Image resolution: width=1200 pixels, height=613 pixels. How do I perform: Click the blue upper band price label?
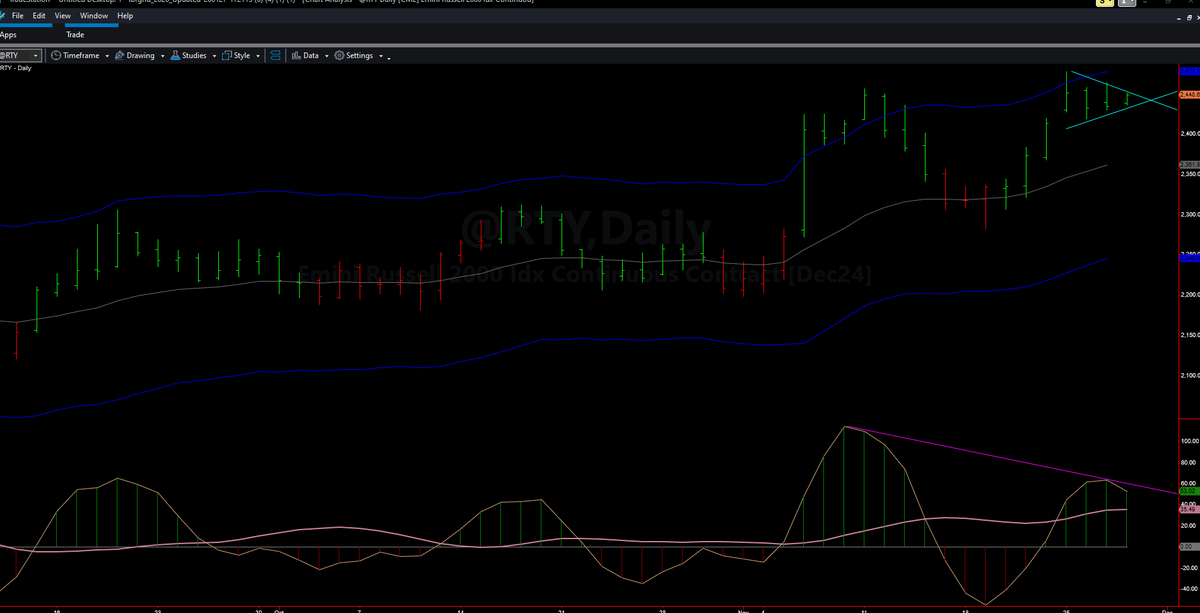(x=1189, y=72)
